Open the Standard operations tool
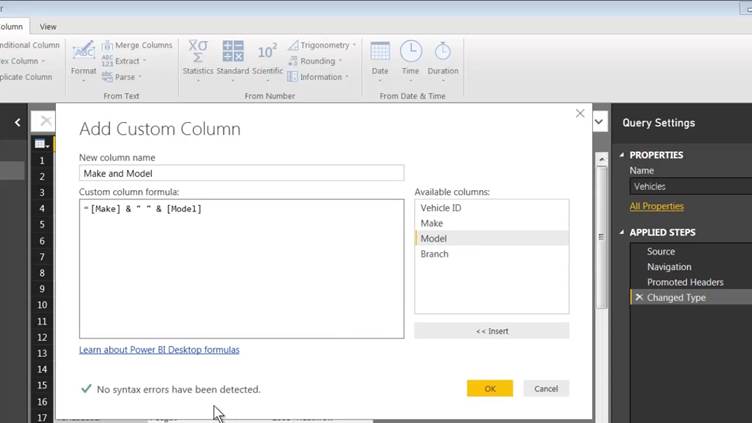 pos(233,60)
